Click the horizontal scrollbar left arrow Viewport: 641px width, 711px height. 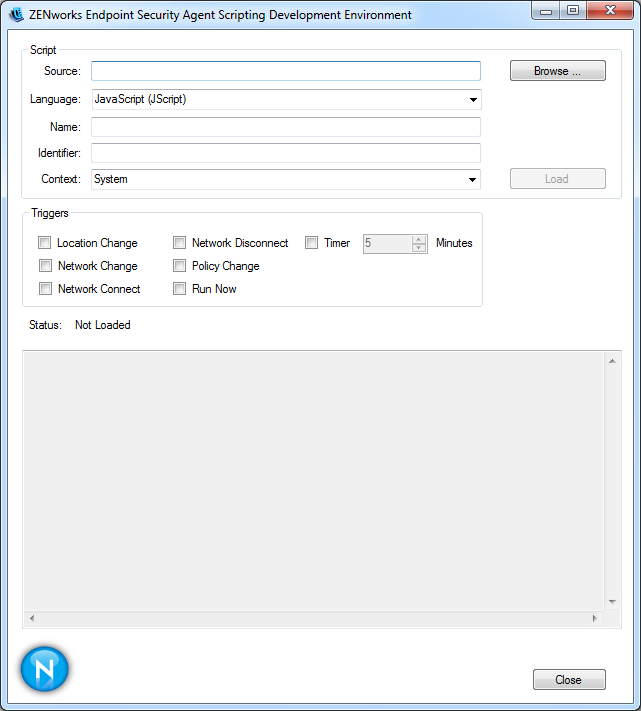pyautogui.click(x=32, y=618)
